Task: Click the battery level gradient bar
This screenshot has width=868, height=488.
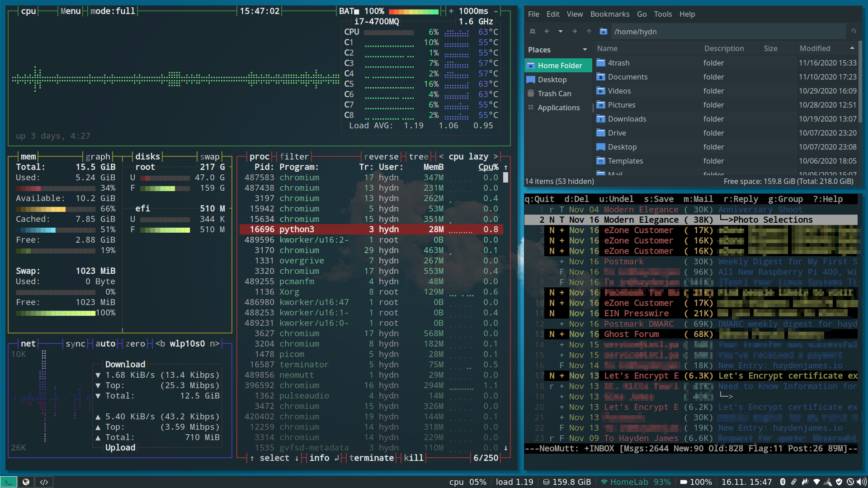Action: click(x=414, y=11)
